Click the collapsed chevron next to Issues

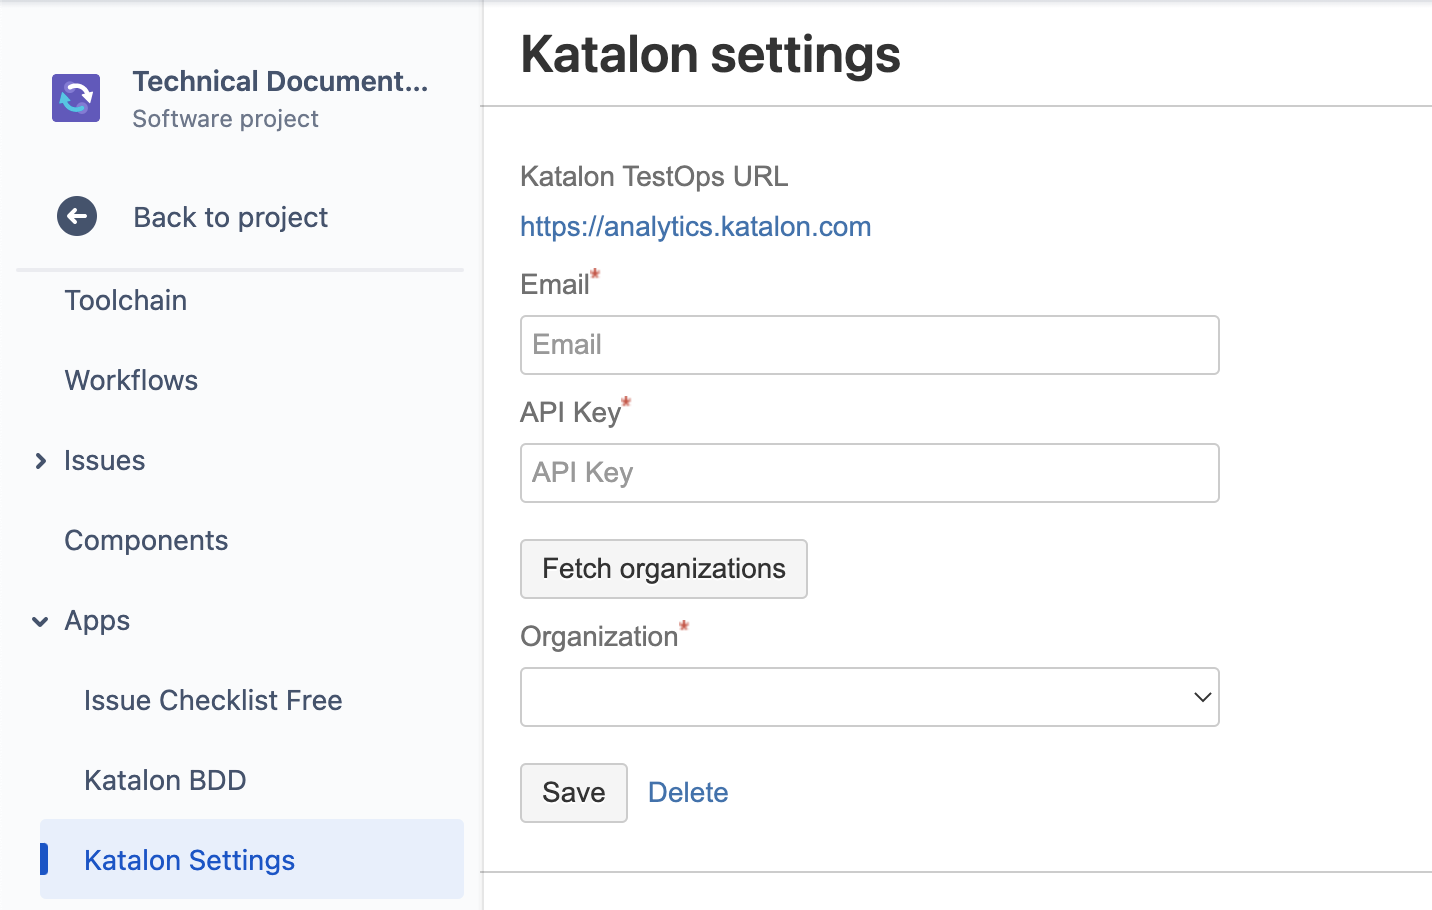(40, 461)
